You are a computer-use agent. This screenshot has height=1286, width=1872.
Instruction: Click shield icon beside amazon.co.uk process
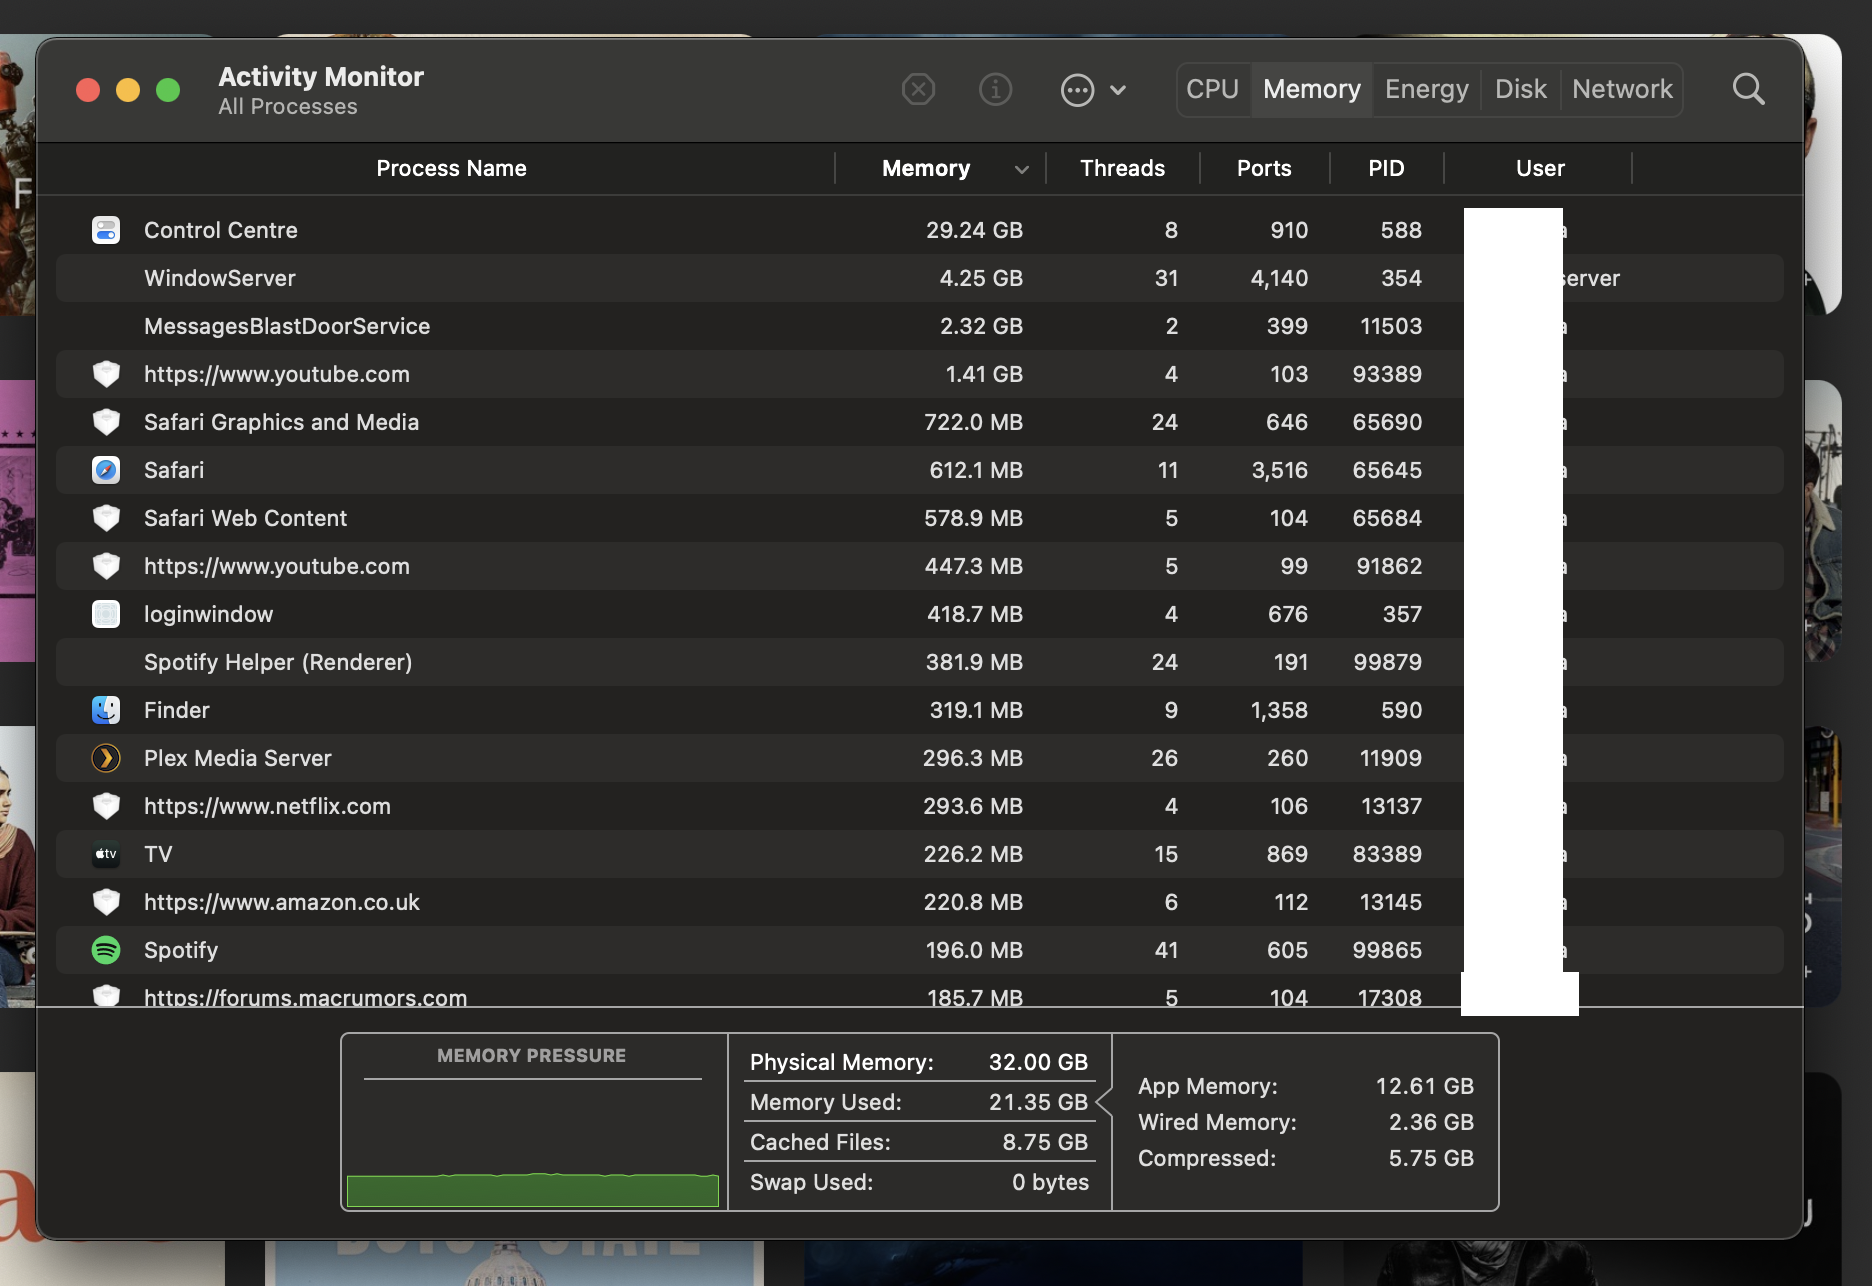106,902
